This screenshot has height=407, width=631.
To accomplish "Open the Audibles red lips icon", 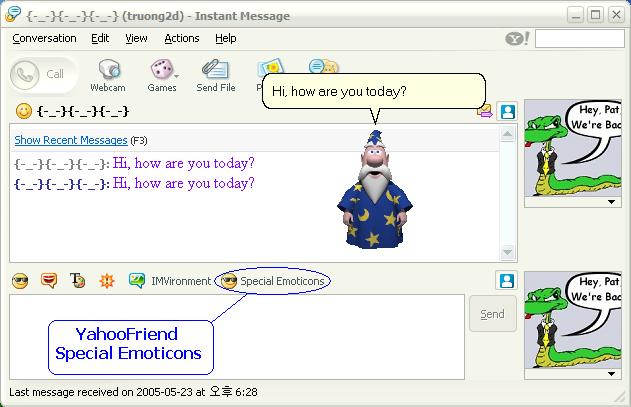I will click(49, 281).
